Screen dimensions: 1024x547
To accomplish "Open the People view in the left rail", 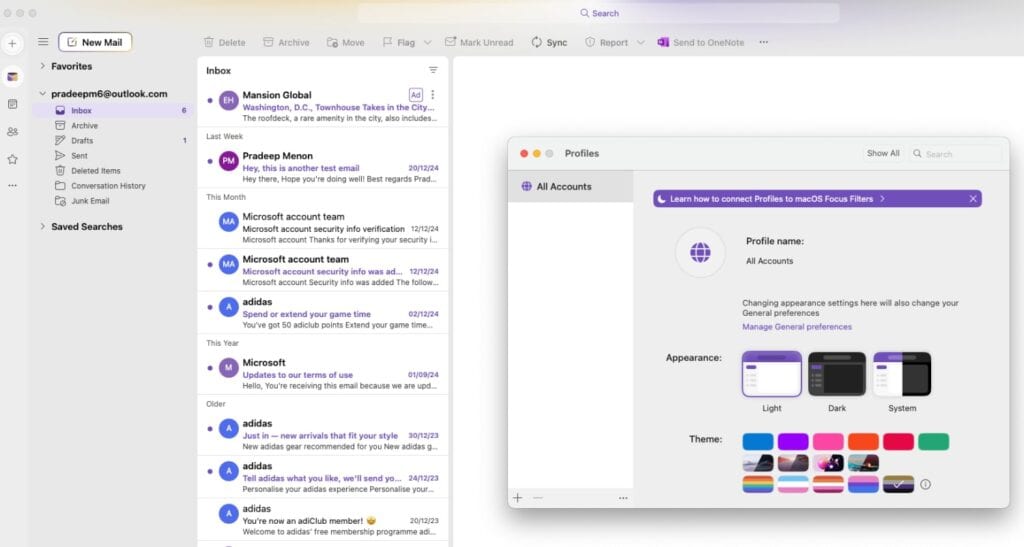I will [12, 132].
